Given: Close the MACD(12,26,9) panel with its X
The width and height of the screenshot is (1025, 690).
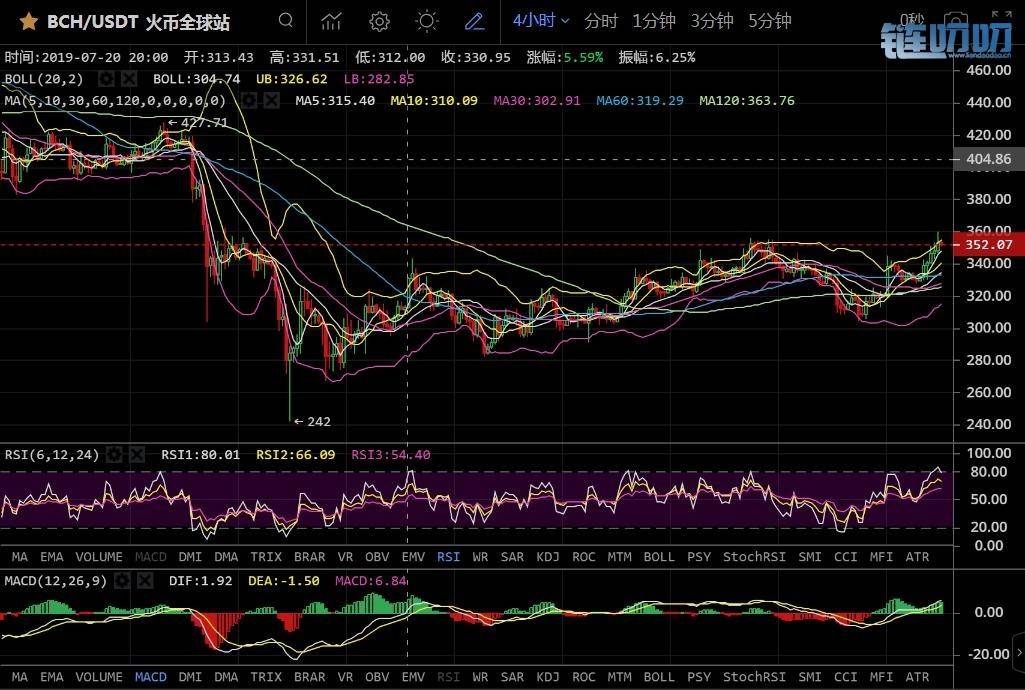Looking at the screenshot, I should click(x=144, y=580).
